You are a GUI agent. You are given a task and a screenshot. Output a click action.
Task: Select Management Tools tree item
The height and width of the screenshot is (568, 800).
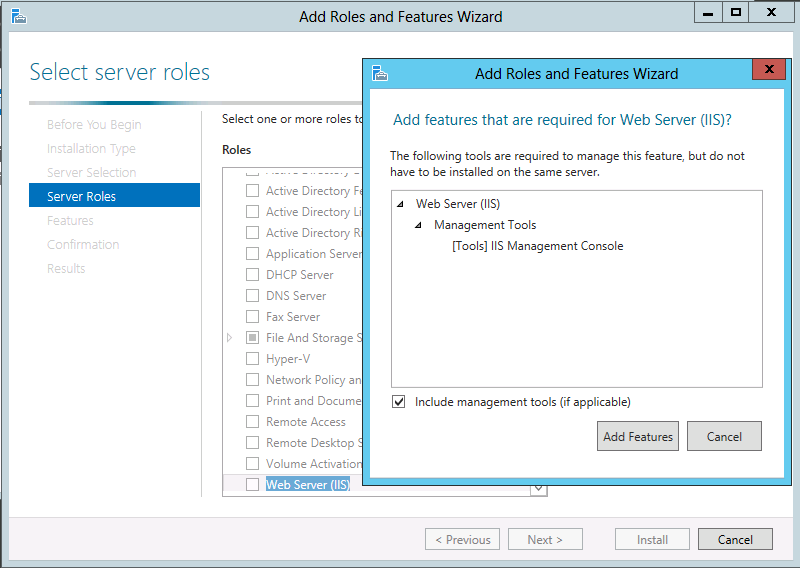click(485, 225)
